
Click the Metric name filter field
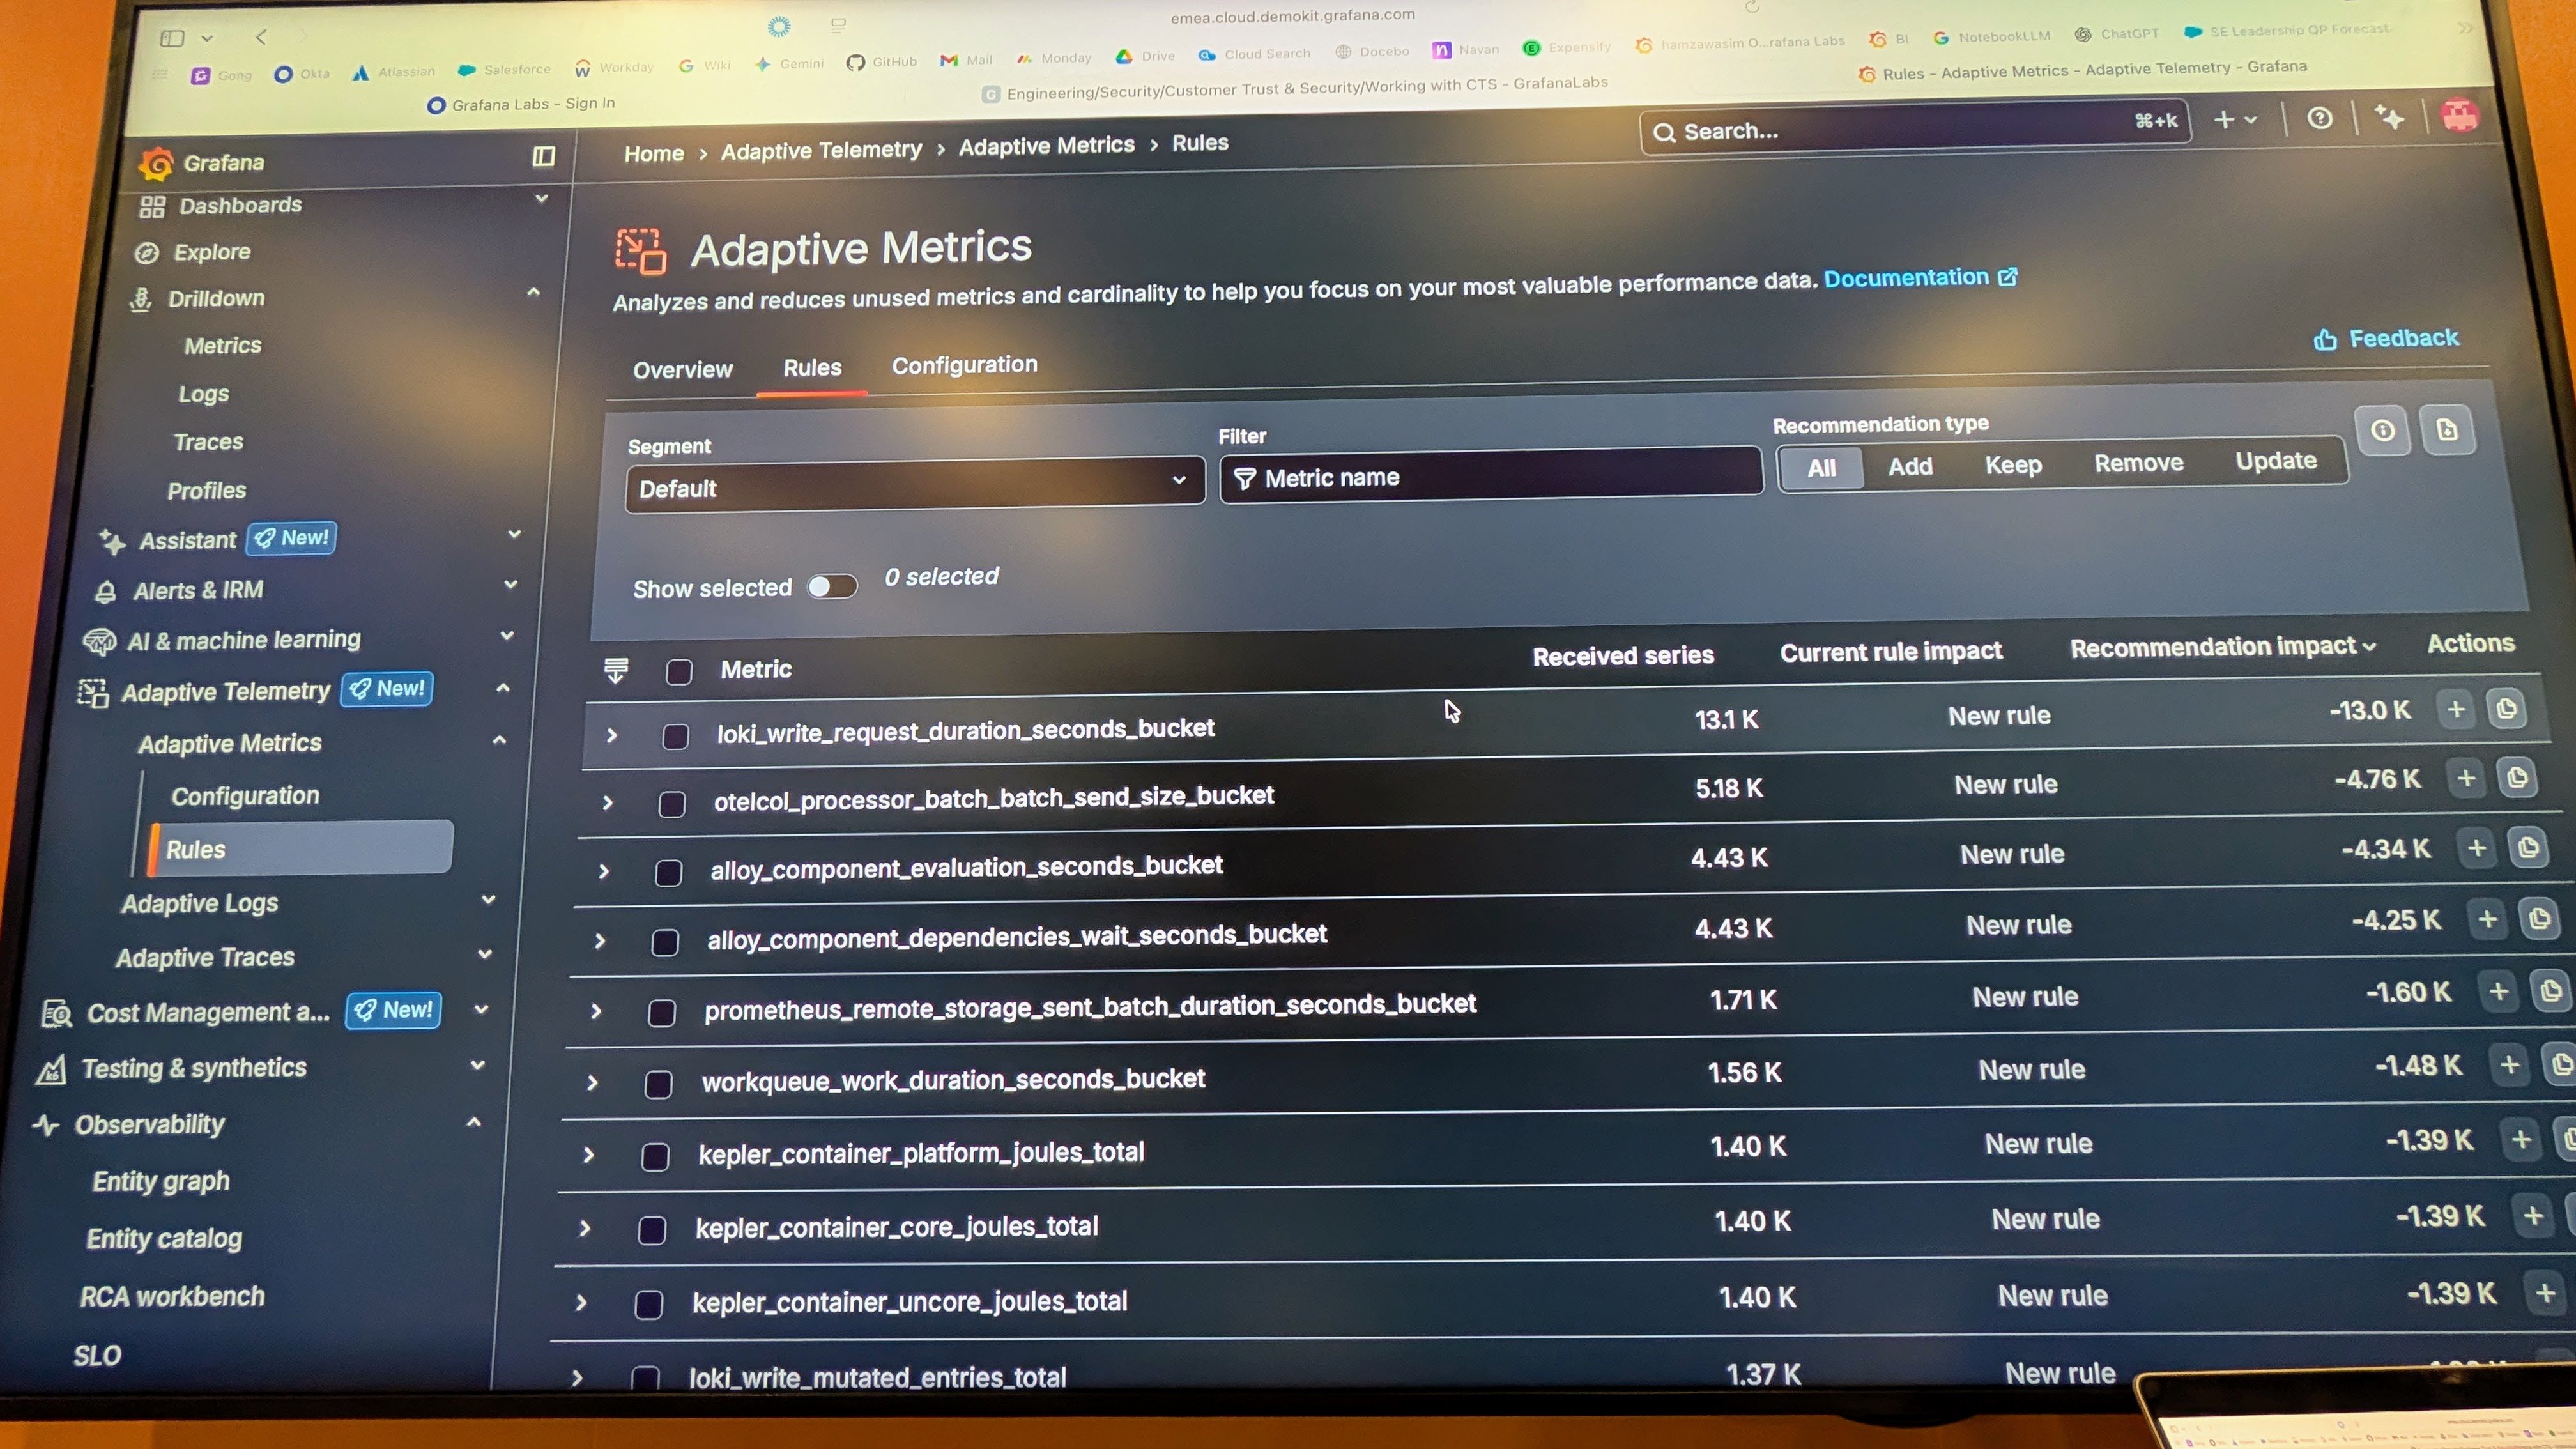(x=1490, y=477)
